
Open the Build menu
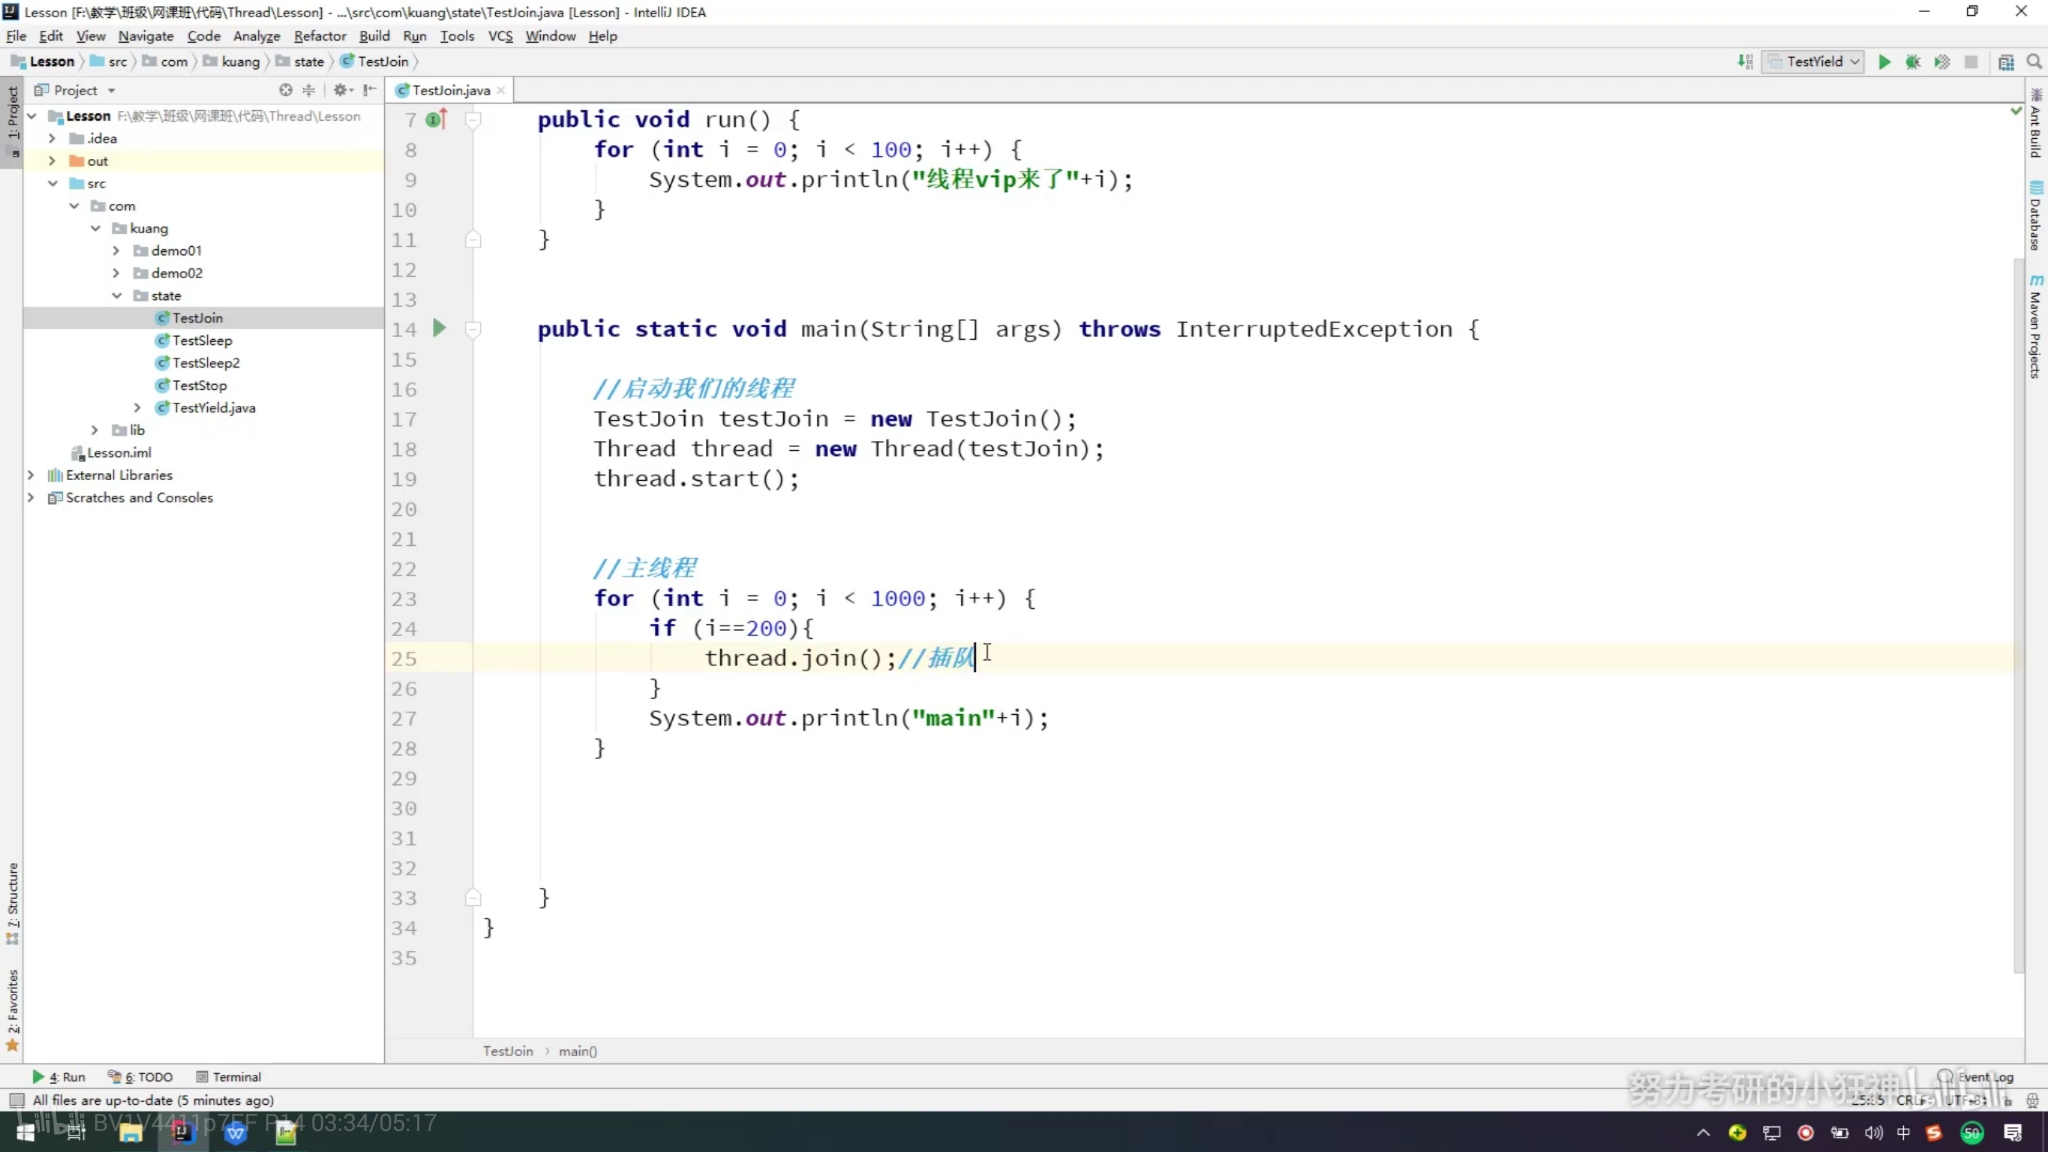click(x=374, y=36)
